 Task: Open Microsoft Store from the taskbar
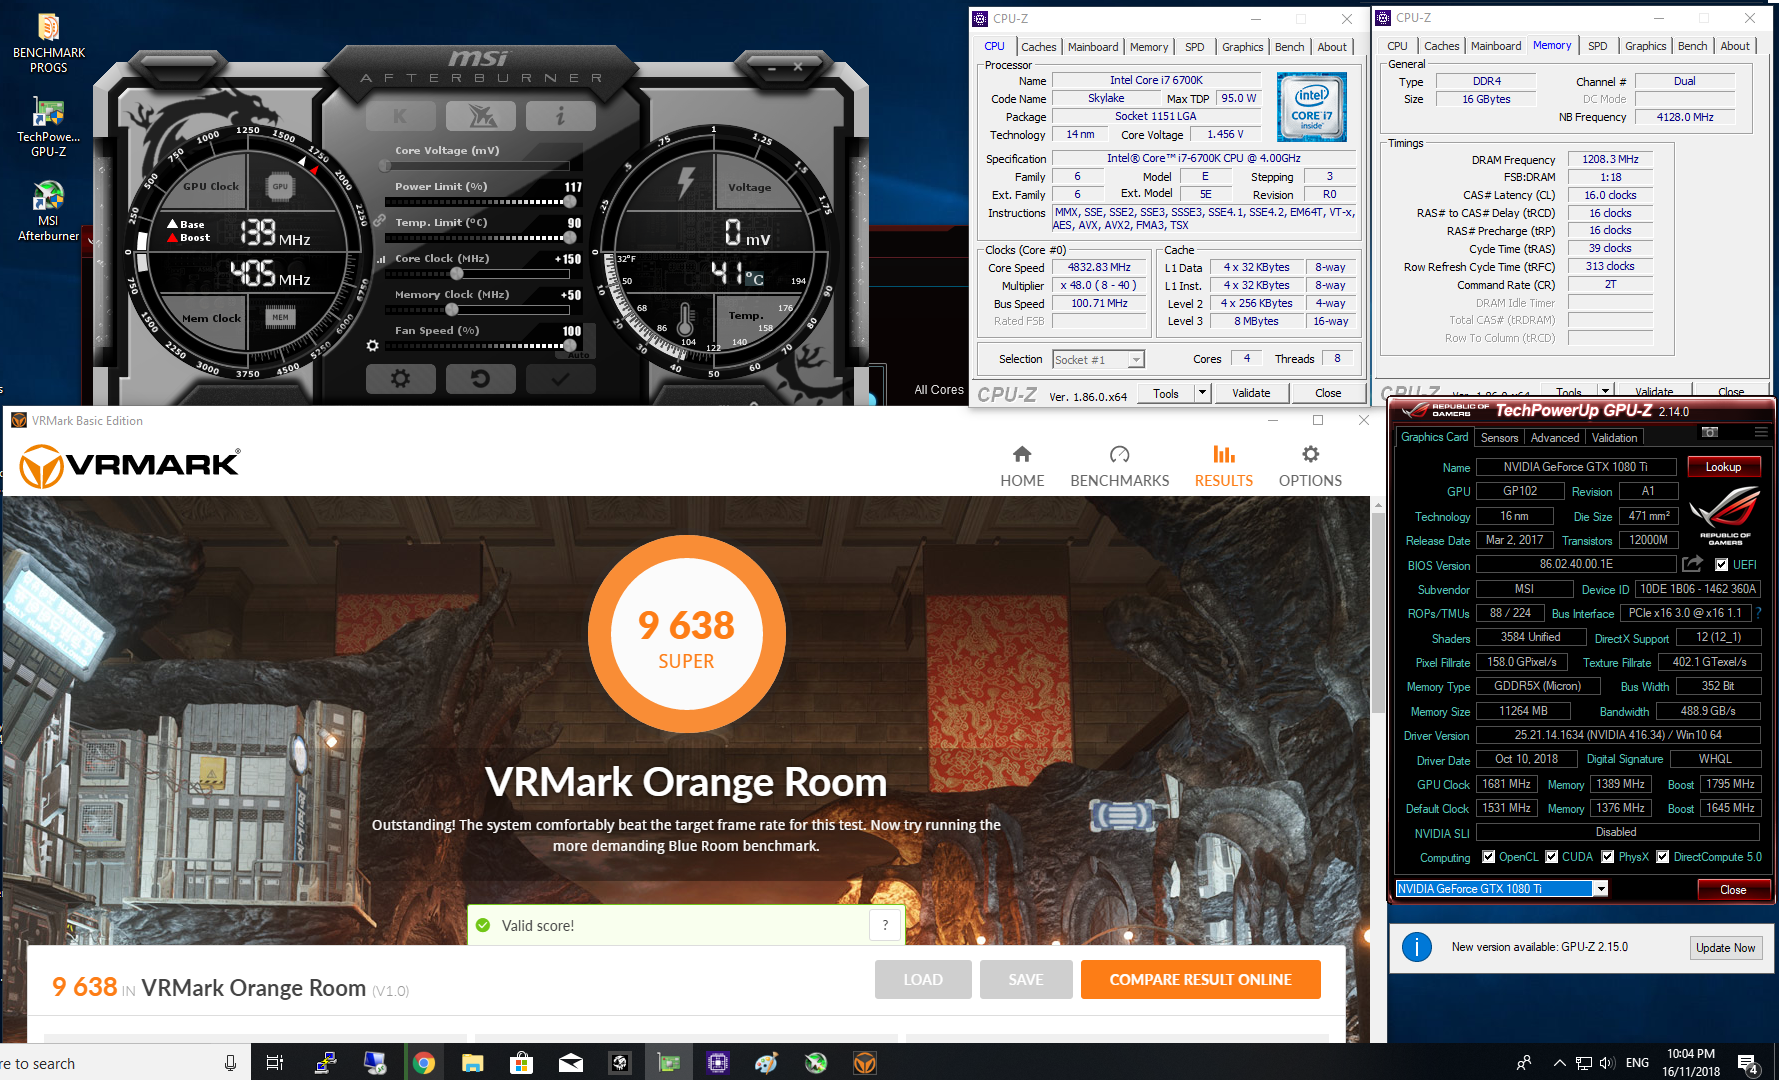(522, 1063)
